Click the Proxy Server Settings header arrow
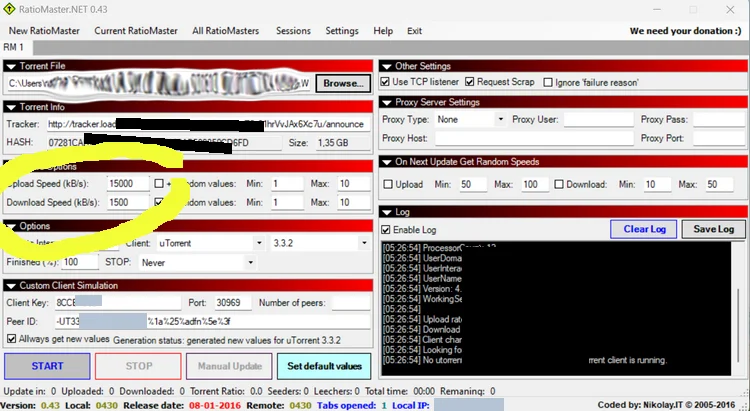The height and width of the screenshot is (411, 750). 387,102
